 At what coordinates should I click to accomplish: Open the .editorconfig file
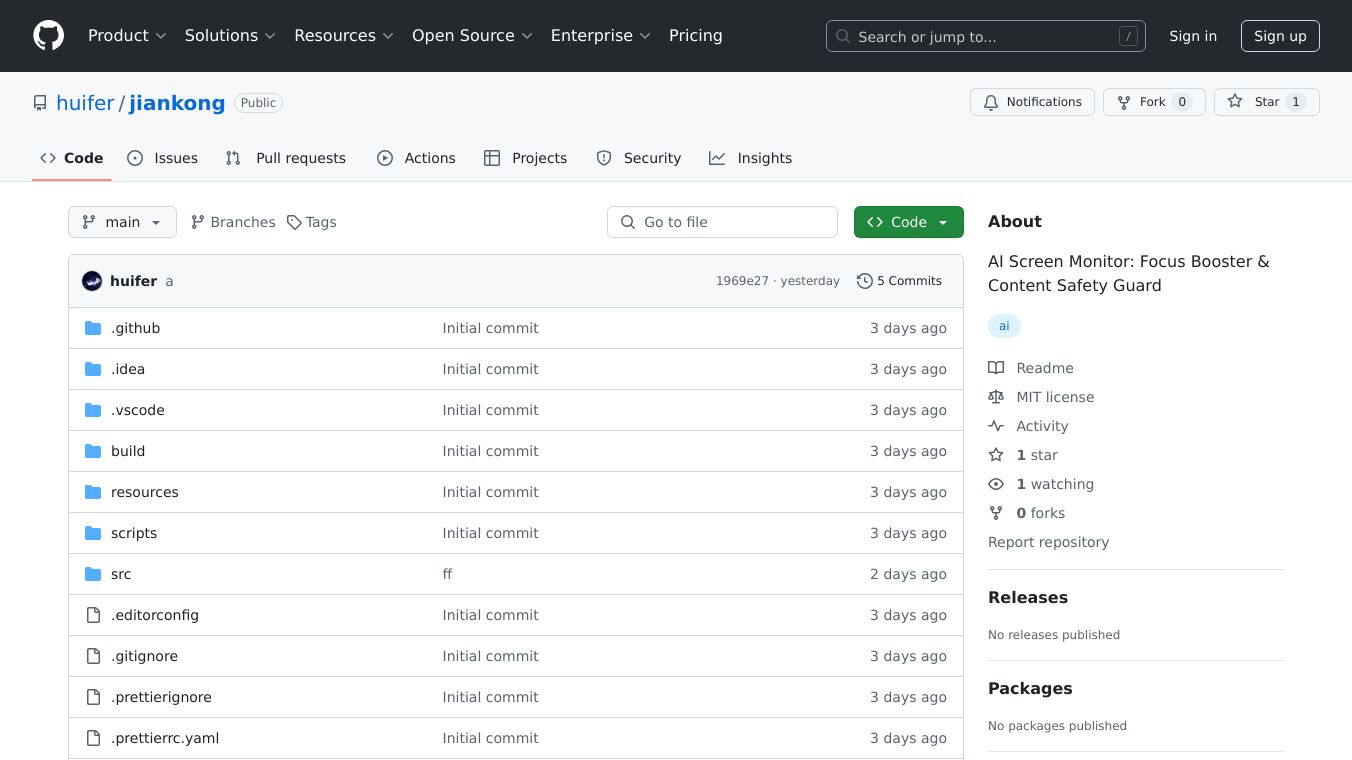pos(154,615)
